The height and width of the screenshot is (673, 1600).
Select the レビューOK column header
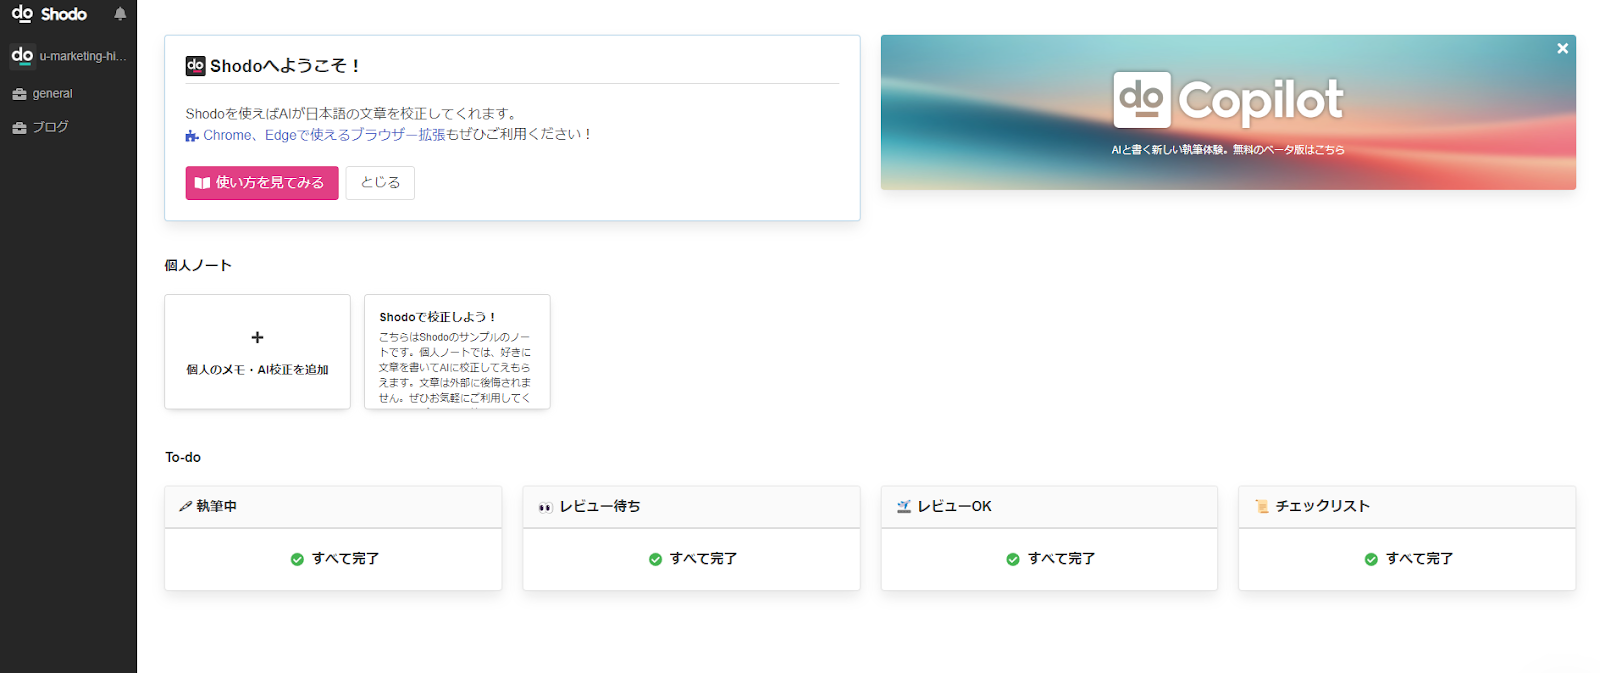pos(1049,507)
